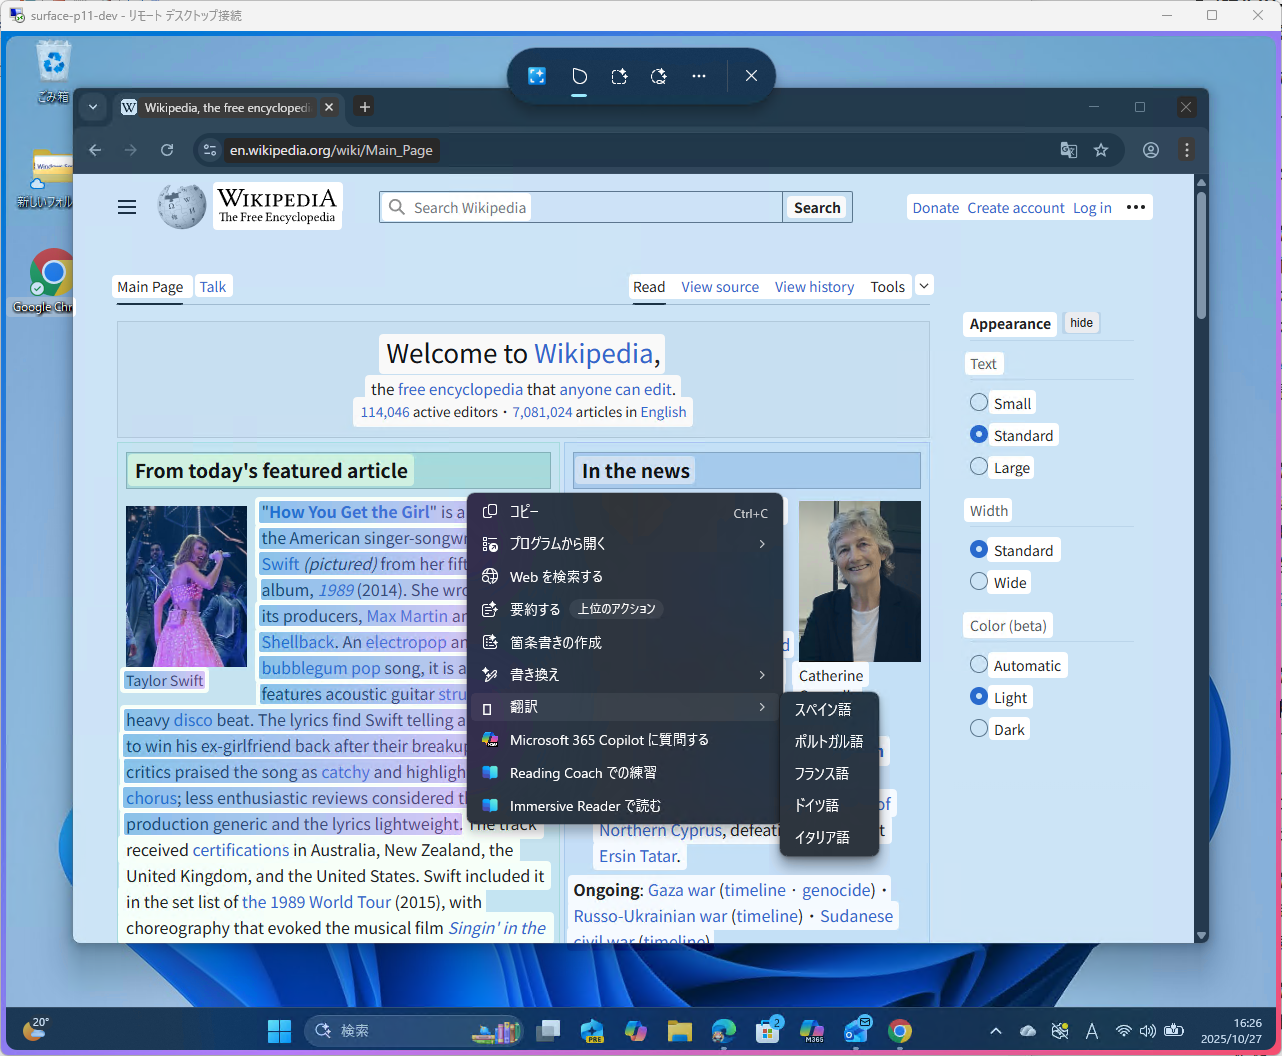1282x1056 pixels.
Task: Open Wikipedia personal tools ellipsis
Action: pyautogui.click(x=1136, y=207)
